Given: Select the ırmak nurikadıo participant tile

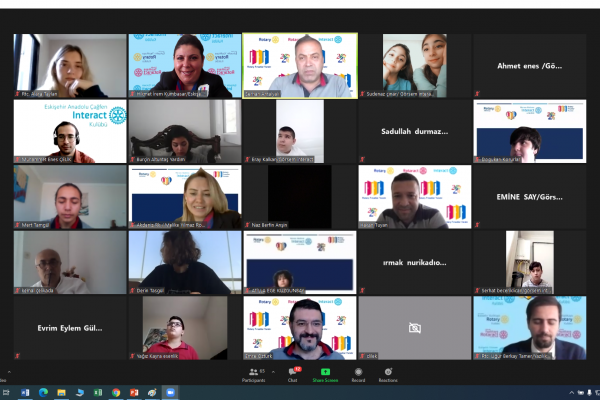Looking at the screenshot, I should (x=414, y=263).
